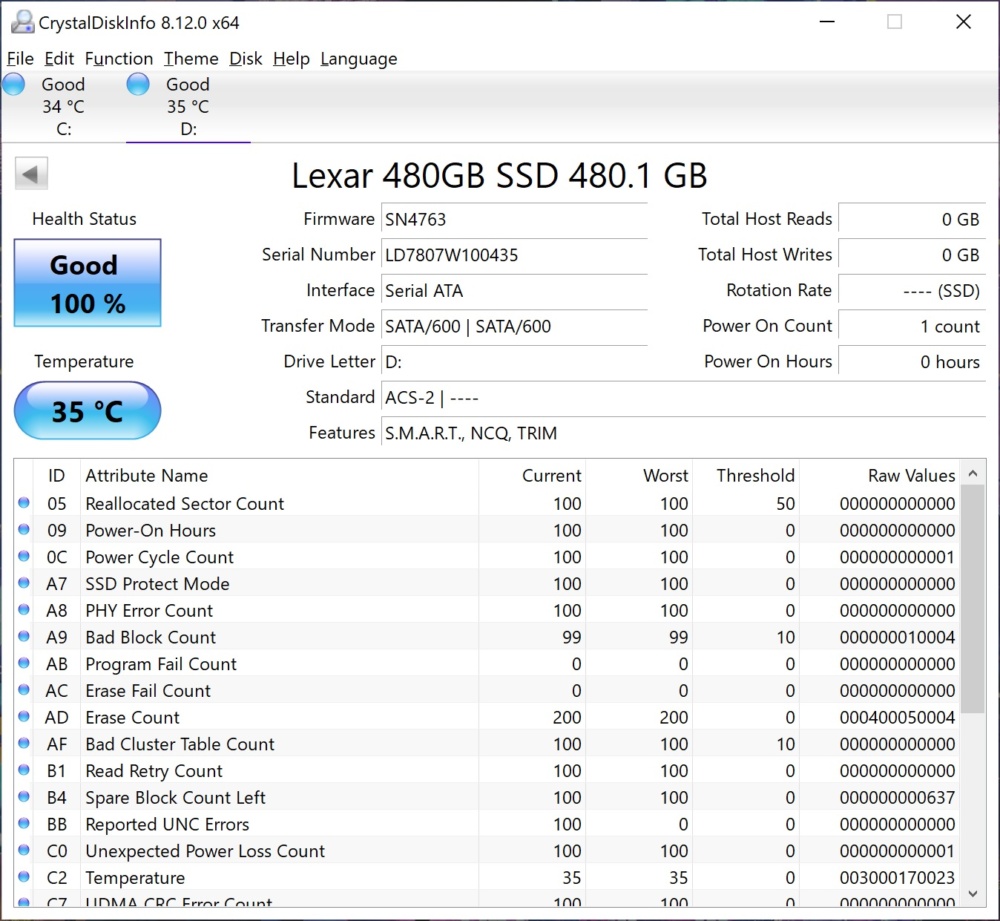Click the blue status orb for drive D:
The image size is (1000, 921).
pos(138,84)
